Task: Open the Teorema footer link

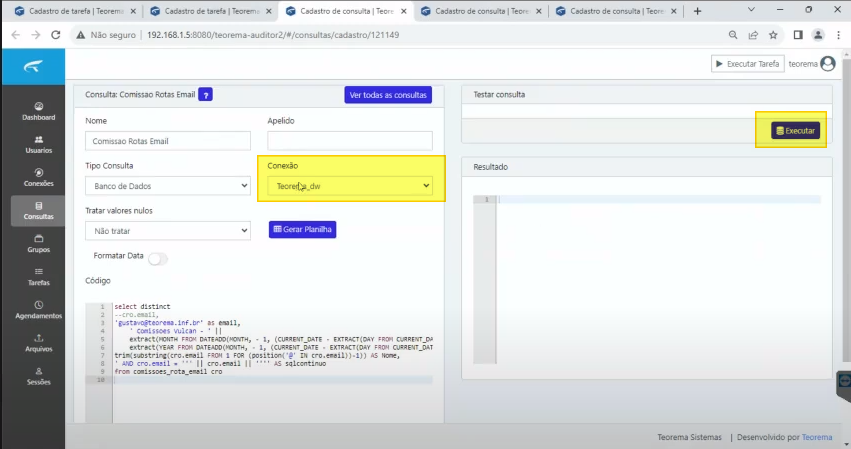Action: [817, 437]
